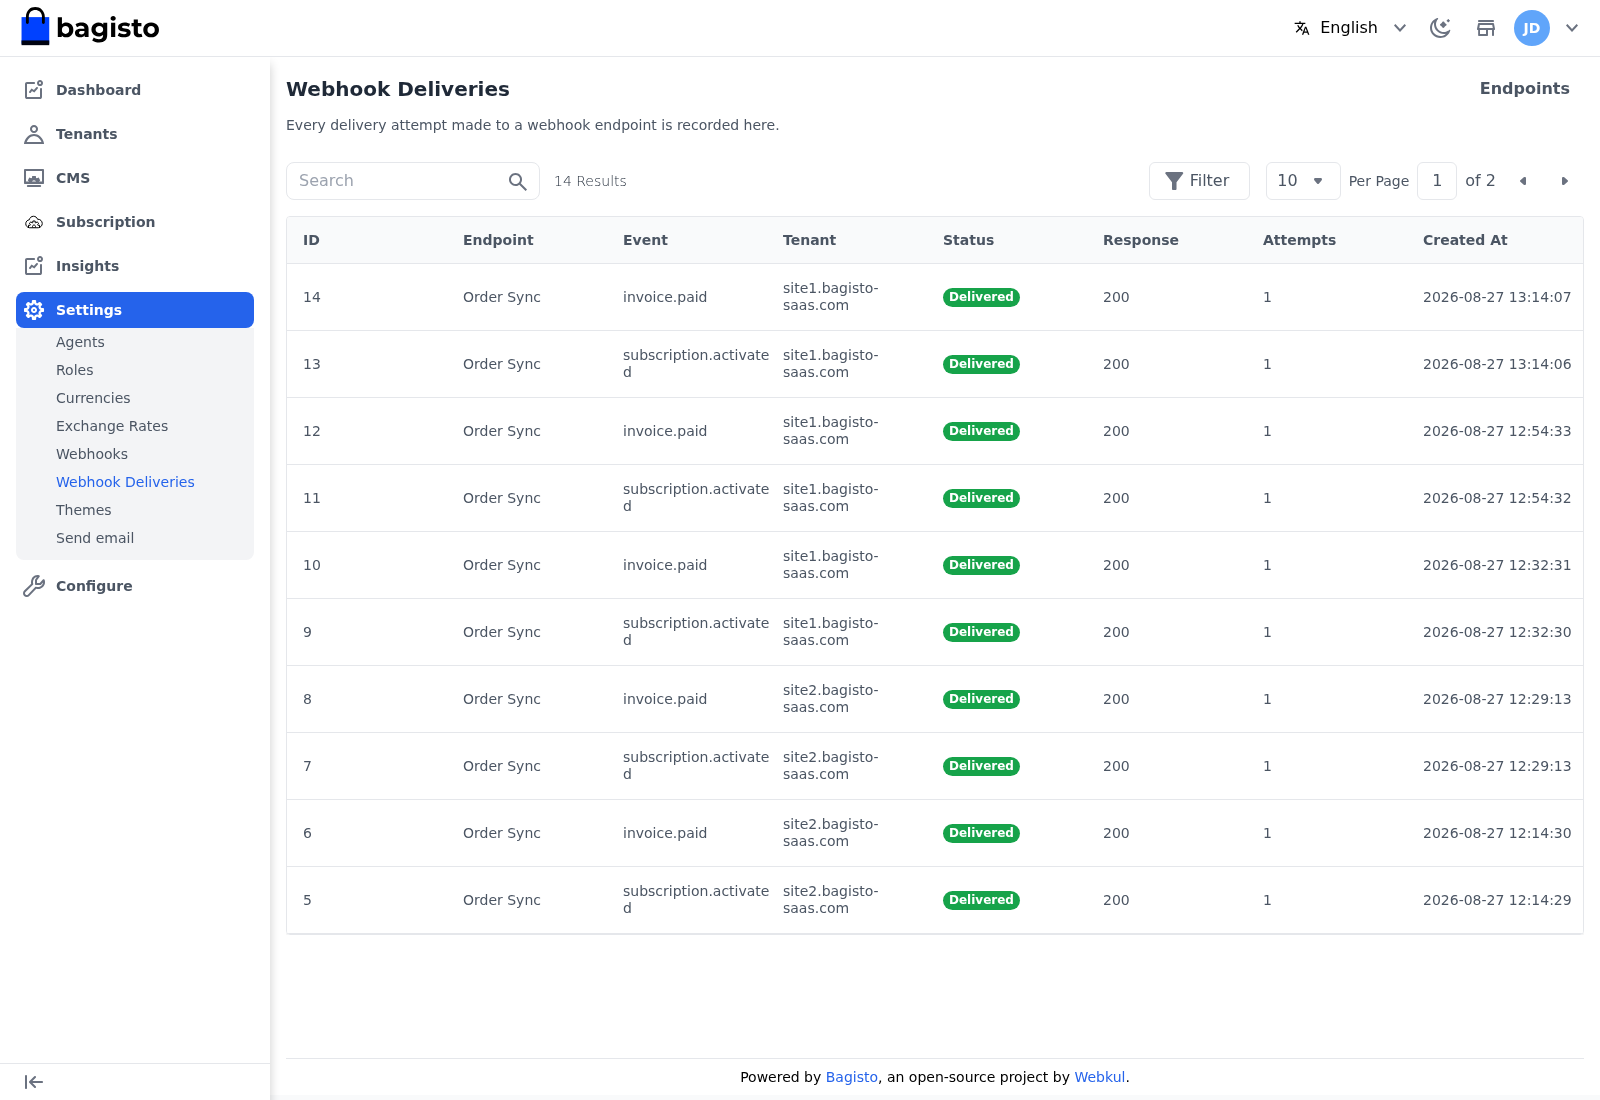The width and height of the screenshot is (1600, 1100).
Task: Open the Subscription menu item
Action: [x=135, y=222]
